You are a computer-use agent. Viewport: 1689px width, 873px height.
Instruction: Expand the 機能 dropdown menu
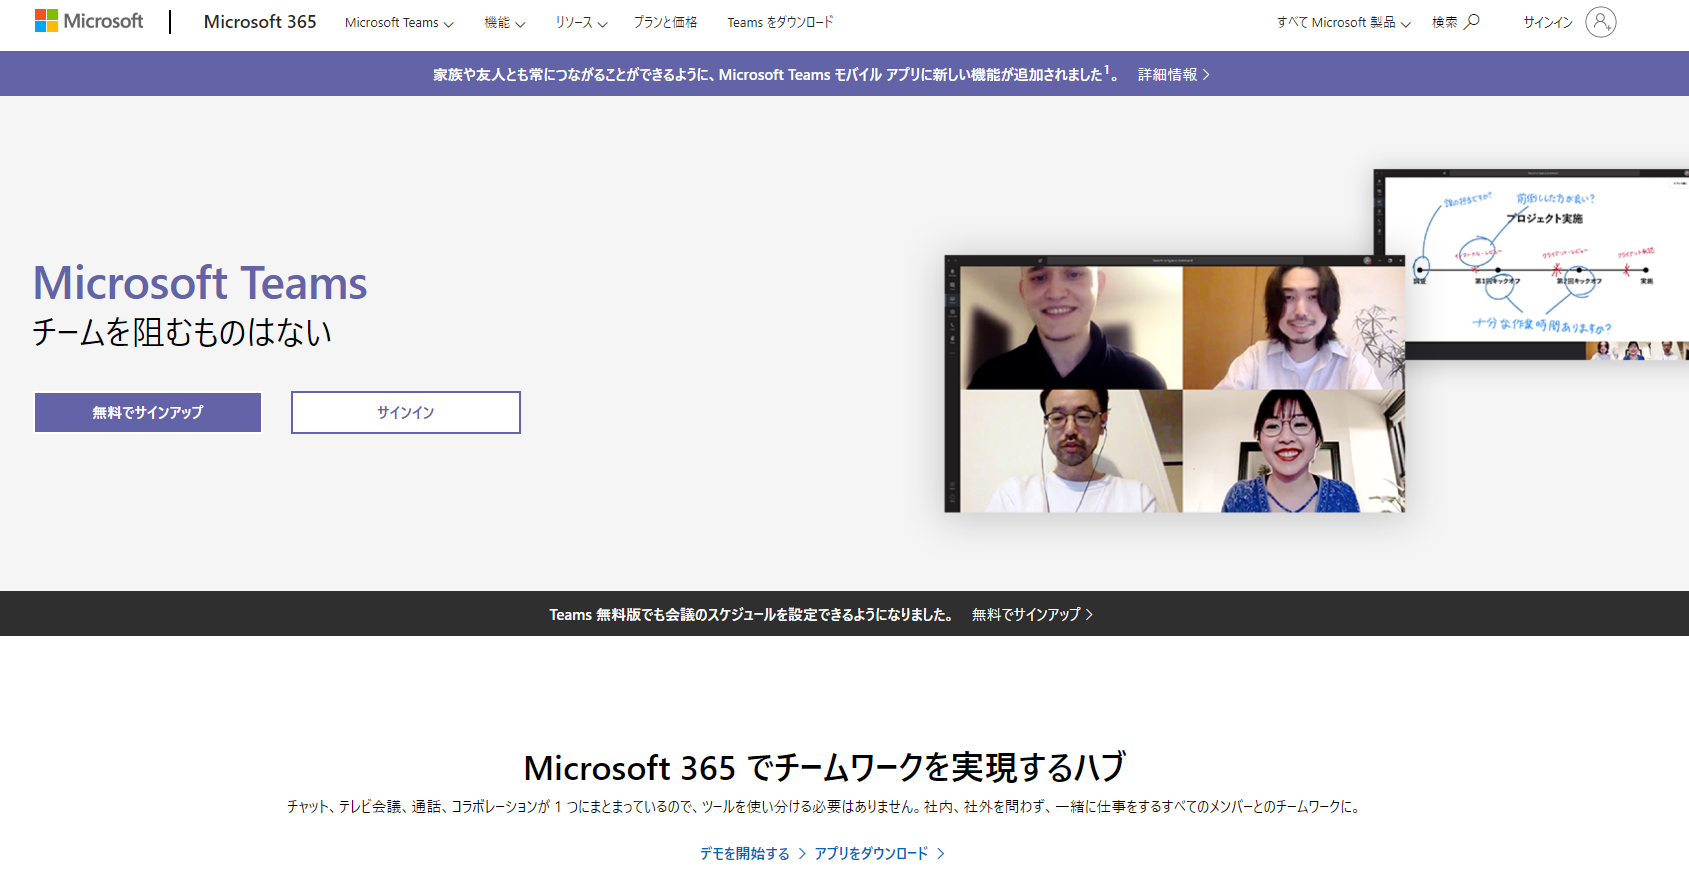coord(504,23)
